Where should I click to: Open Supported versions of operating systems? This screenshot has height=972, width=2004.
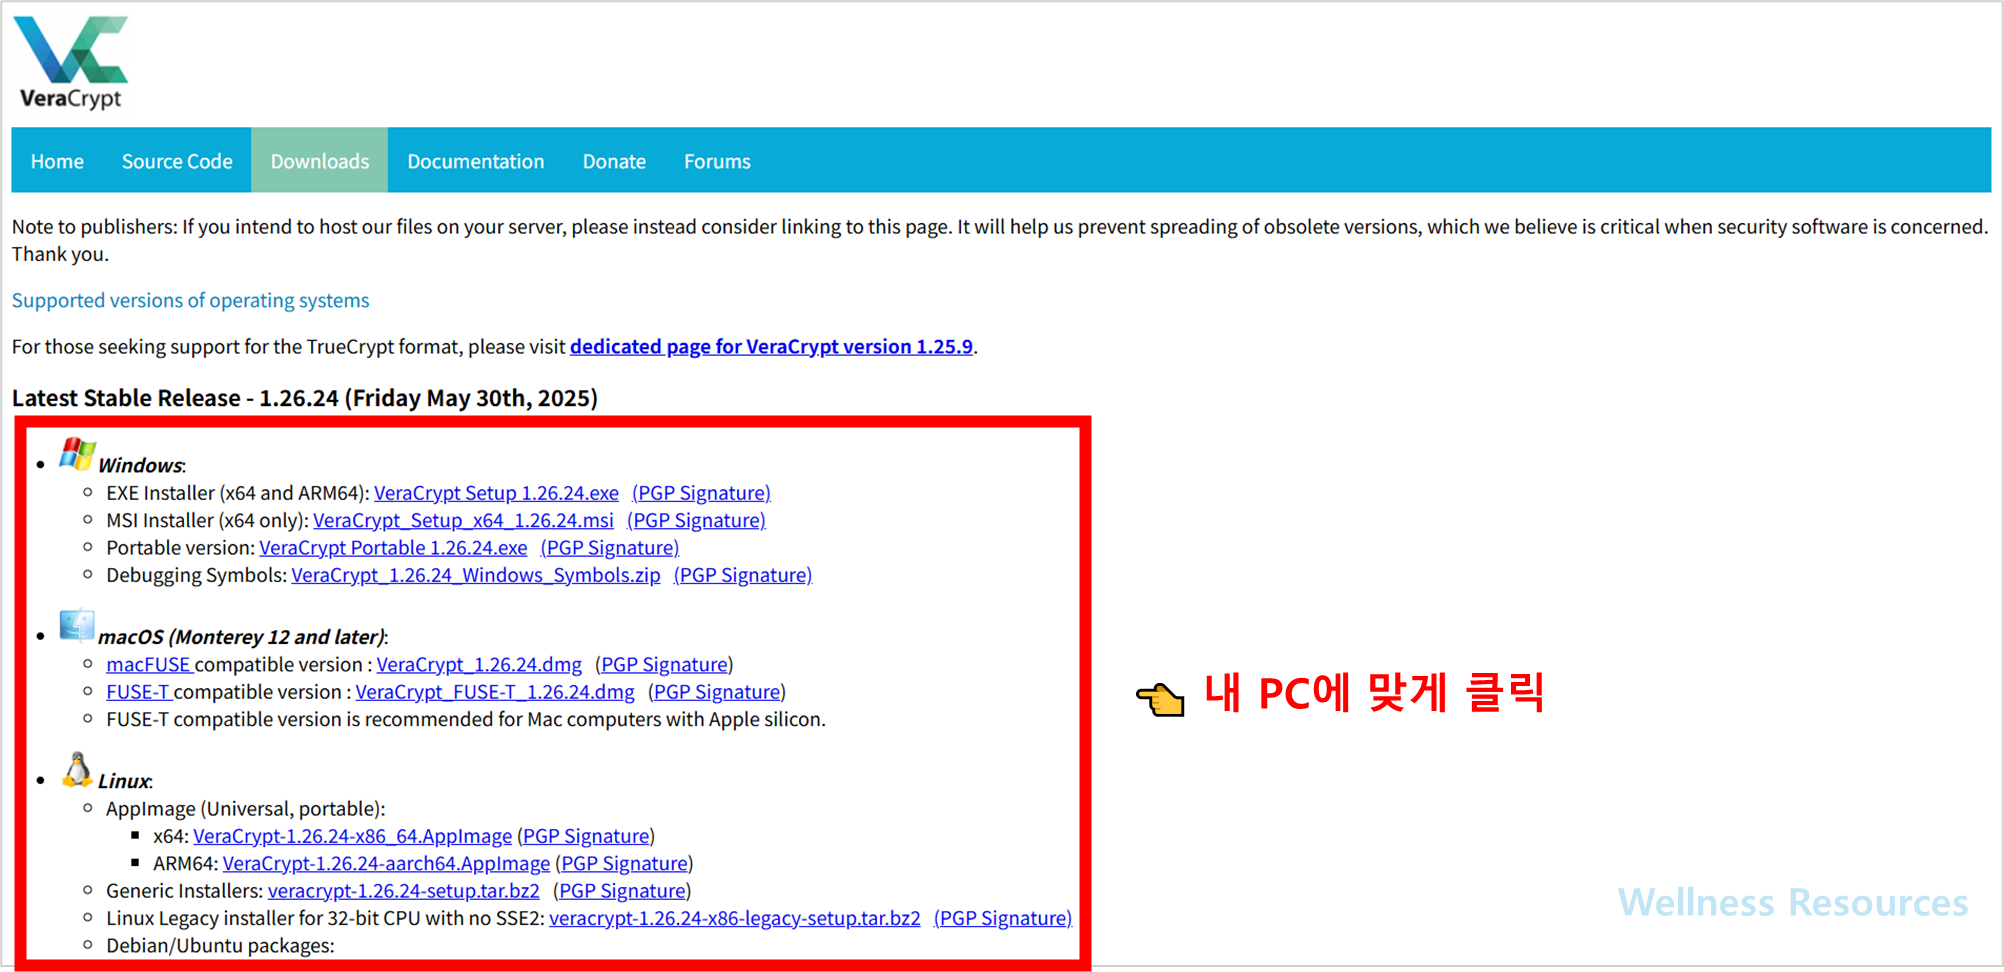[x=190, y=300]
